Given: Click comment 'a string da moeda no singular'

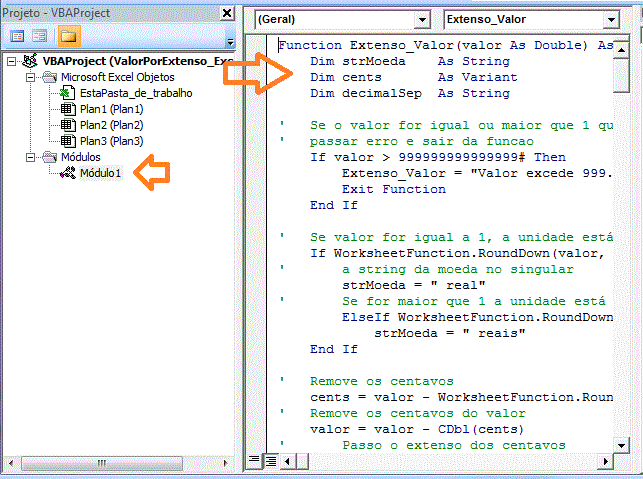Looking at the screenshot, I should coord(458,269).
